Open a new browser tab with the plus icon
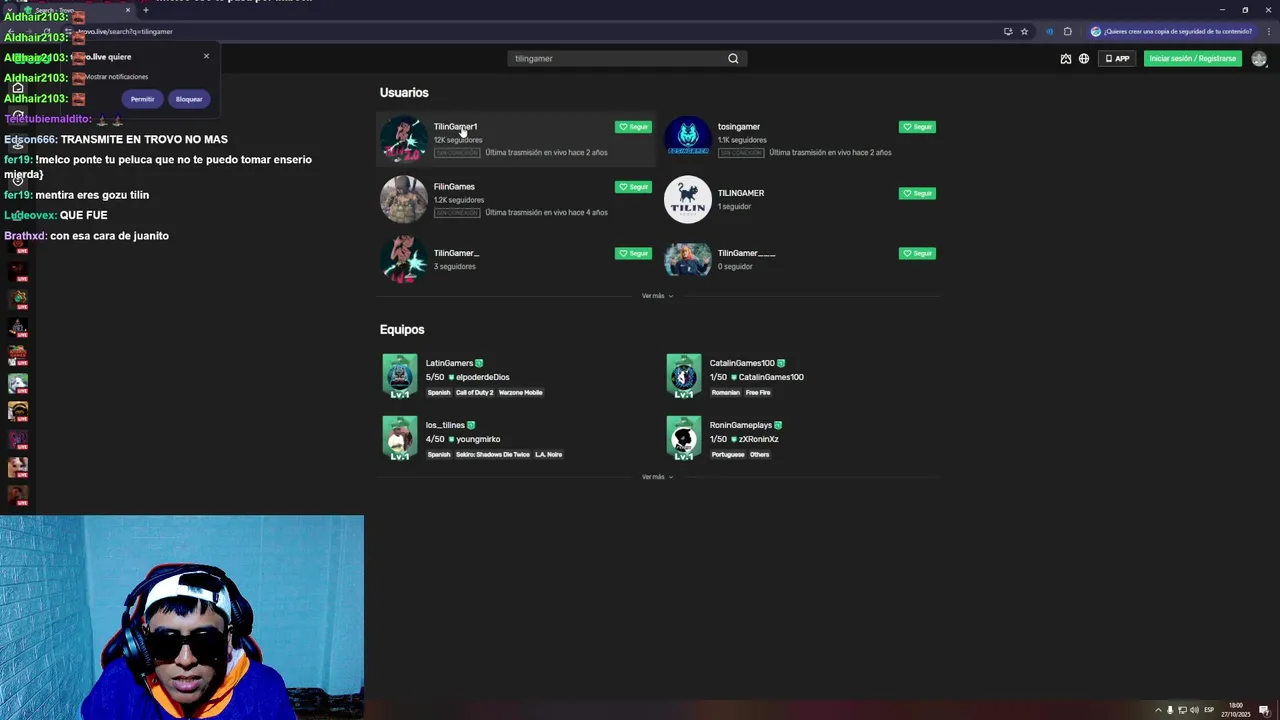The height and width of the screenshot is (720, 1280). point(145,10)
